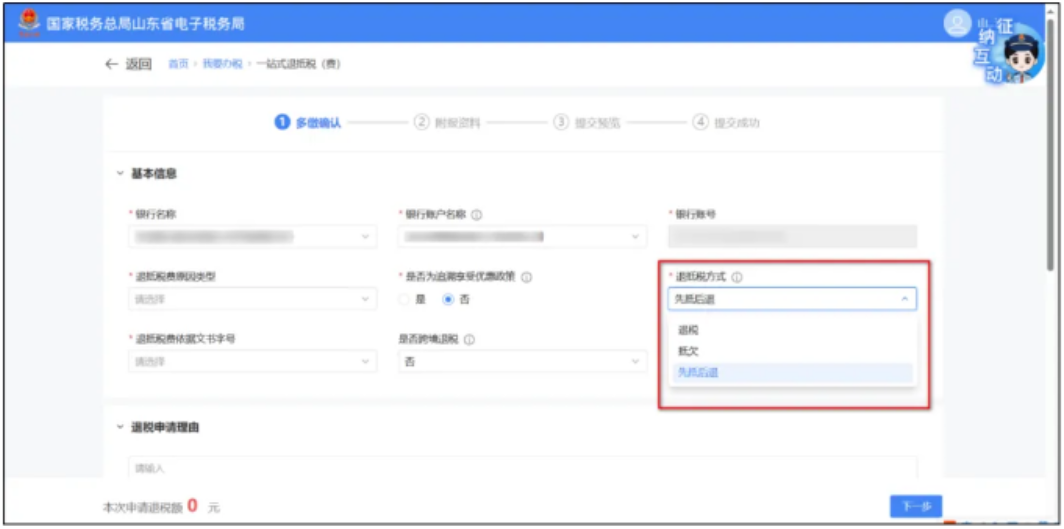This screenshot has width=1064, height=529.
Task: Click info icon beside 是否跨境退税
Action: 468,339
